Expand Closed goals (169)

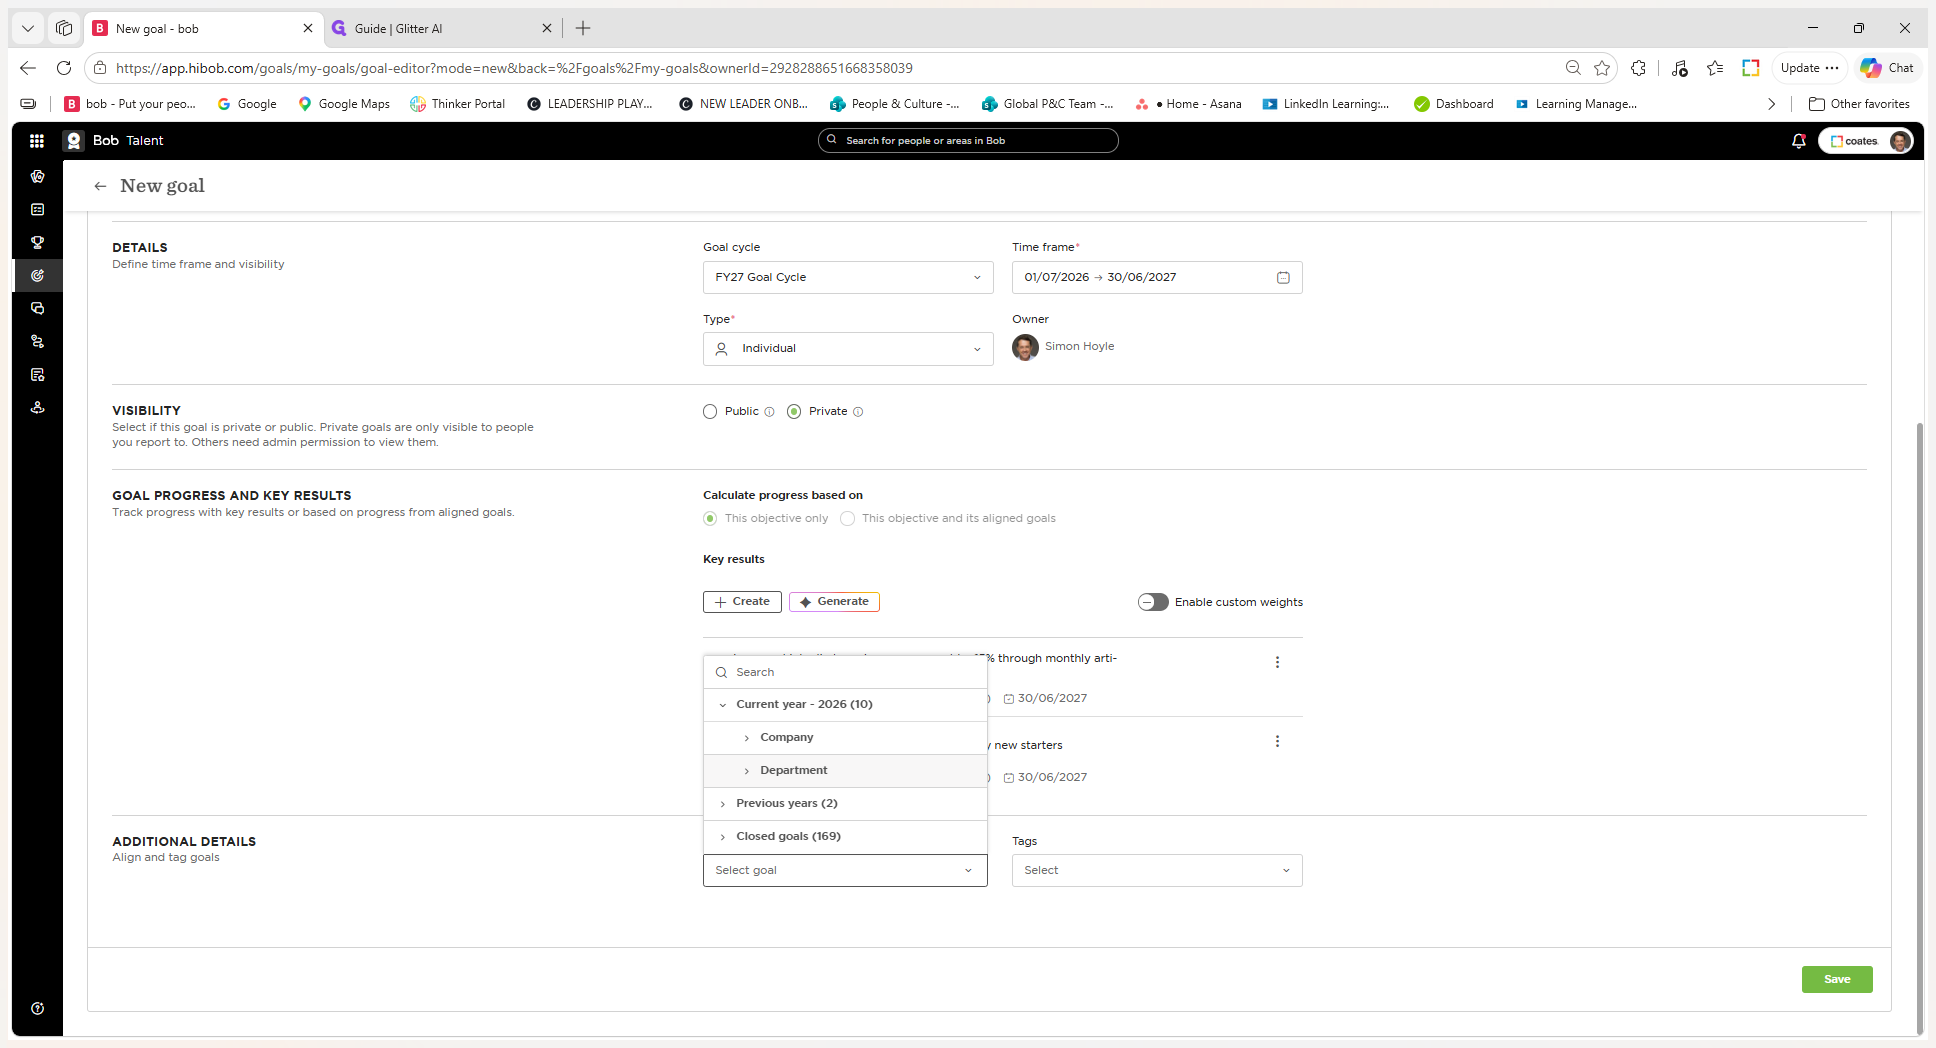tap(845, 837)
